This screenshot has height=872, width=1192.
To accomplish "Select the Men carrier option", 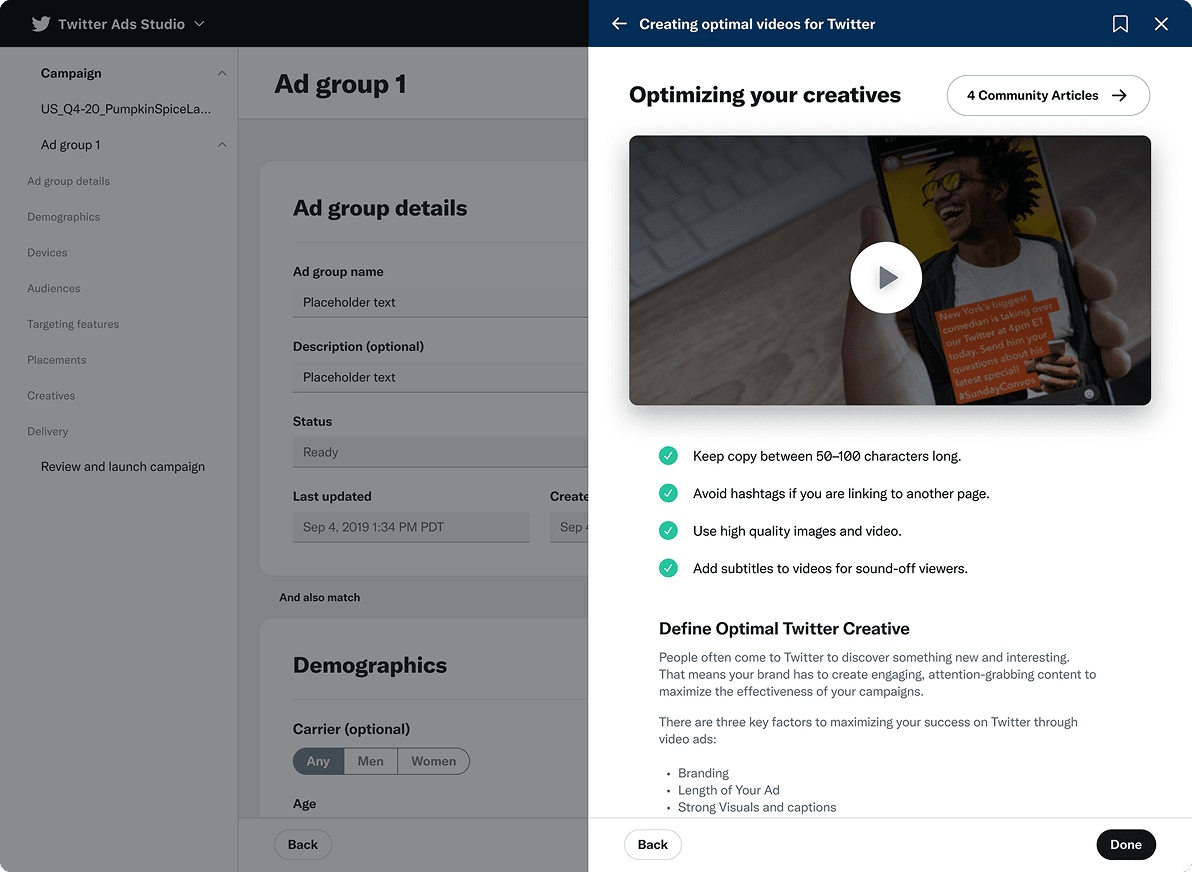I will (370, 761).
